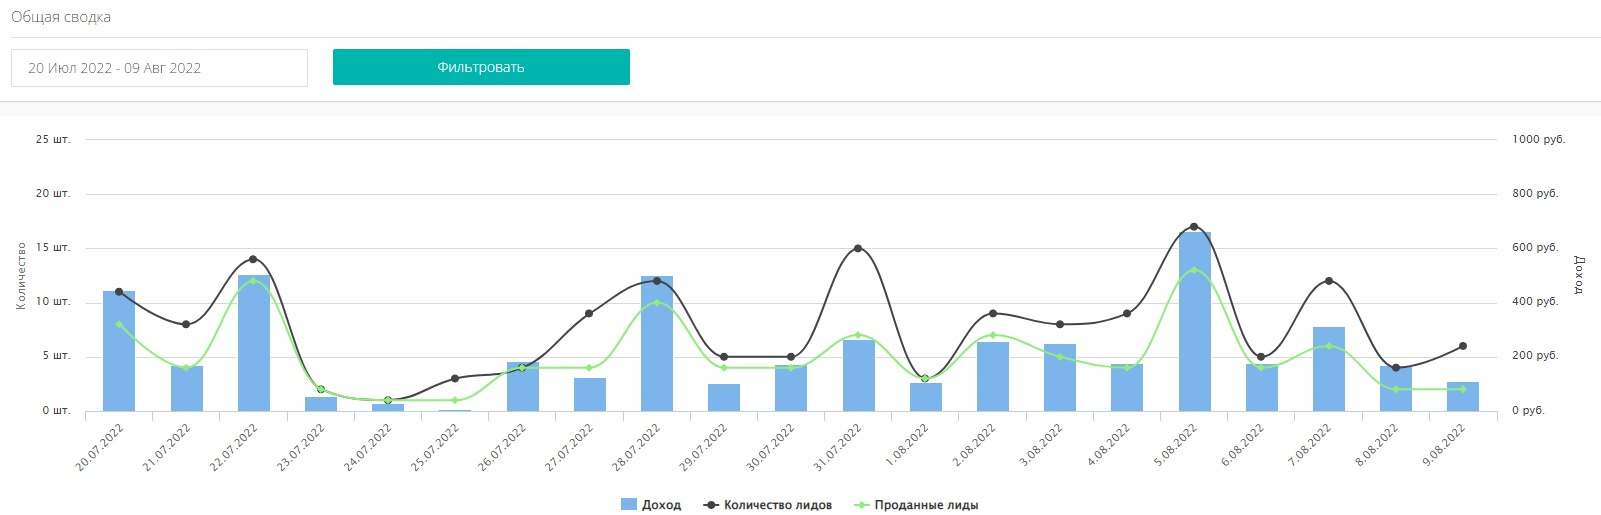Toggle the Проданные лиды legend series
This screenshot has height=515, width=1601.
tap(926, 505)
